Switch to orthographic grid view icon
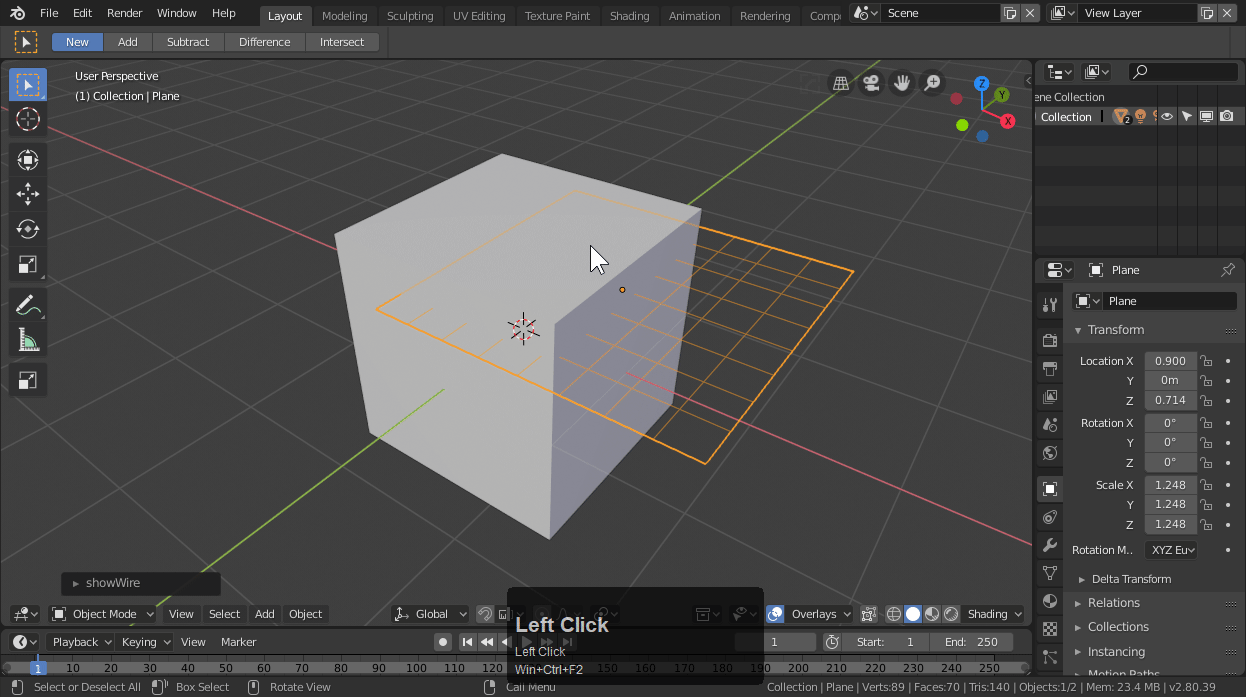 pyautogui.click(x=841, y=83)
